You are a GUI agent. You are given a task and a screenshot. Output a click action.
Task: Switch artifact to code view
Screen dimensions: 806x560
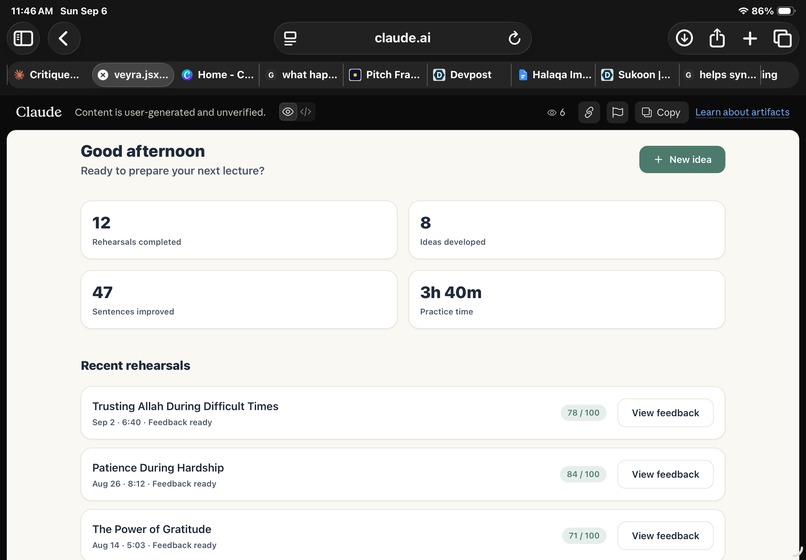306,112
